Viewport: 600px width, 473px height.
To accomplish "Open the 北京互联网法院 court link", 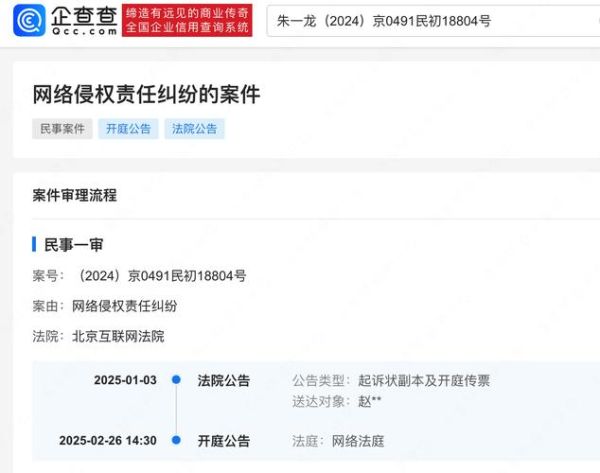I will 118,336.
